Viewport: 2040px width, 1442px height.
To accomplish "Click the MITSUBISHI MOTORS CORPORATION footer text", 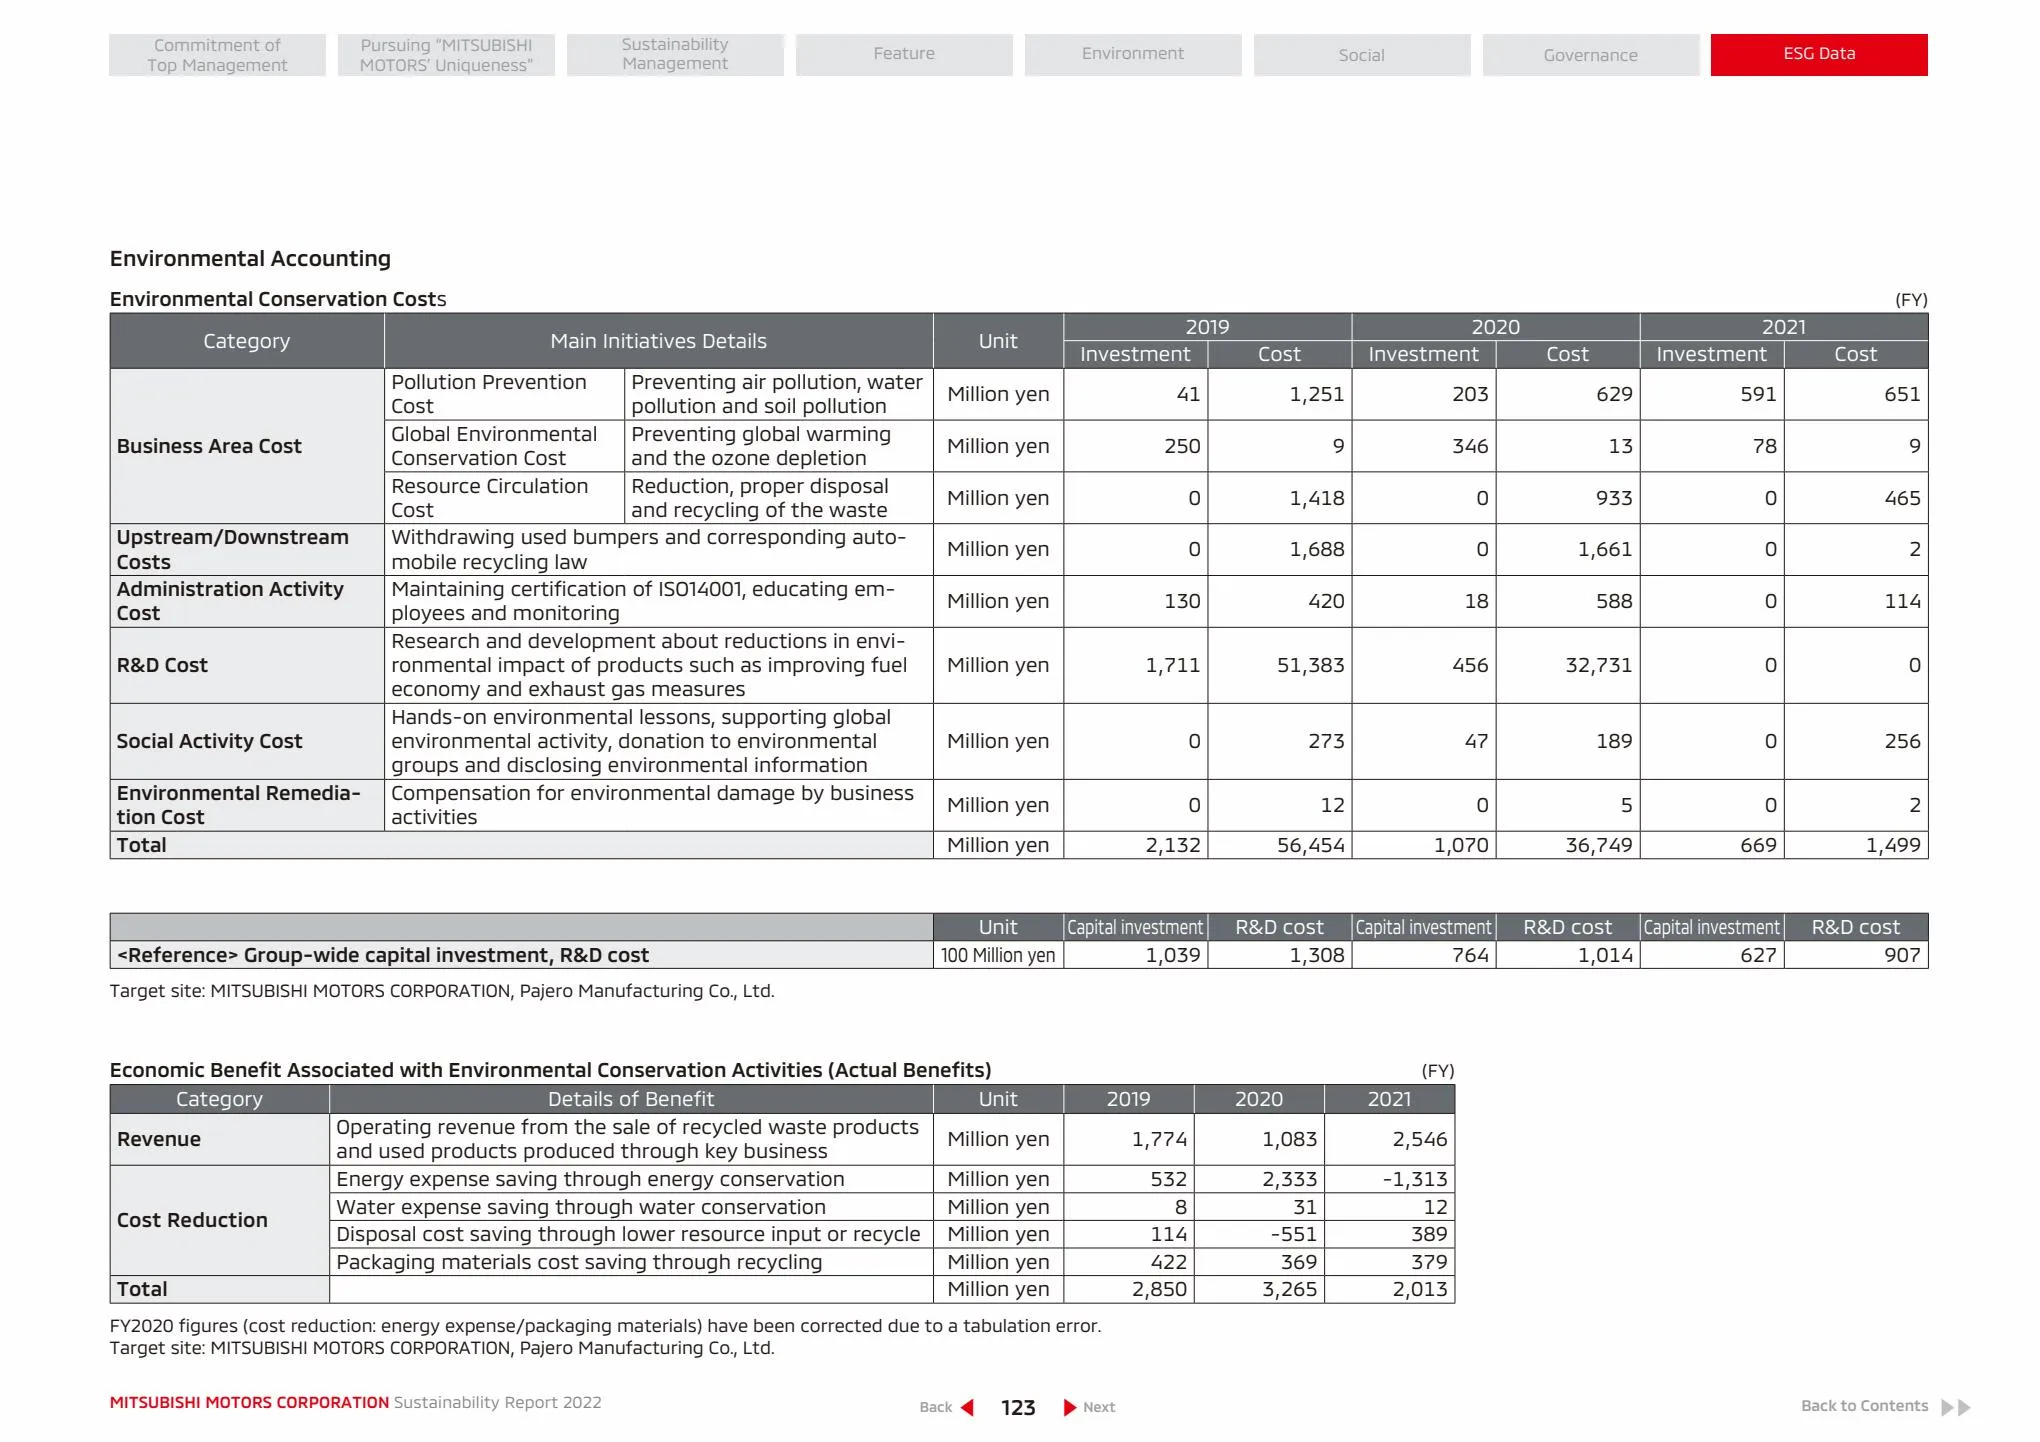I will (249, 1403).
